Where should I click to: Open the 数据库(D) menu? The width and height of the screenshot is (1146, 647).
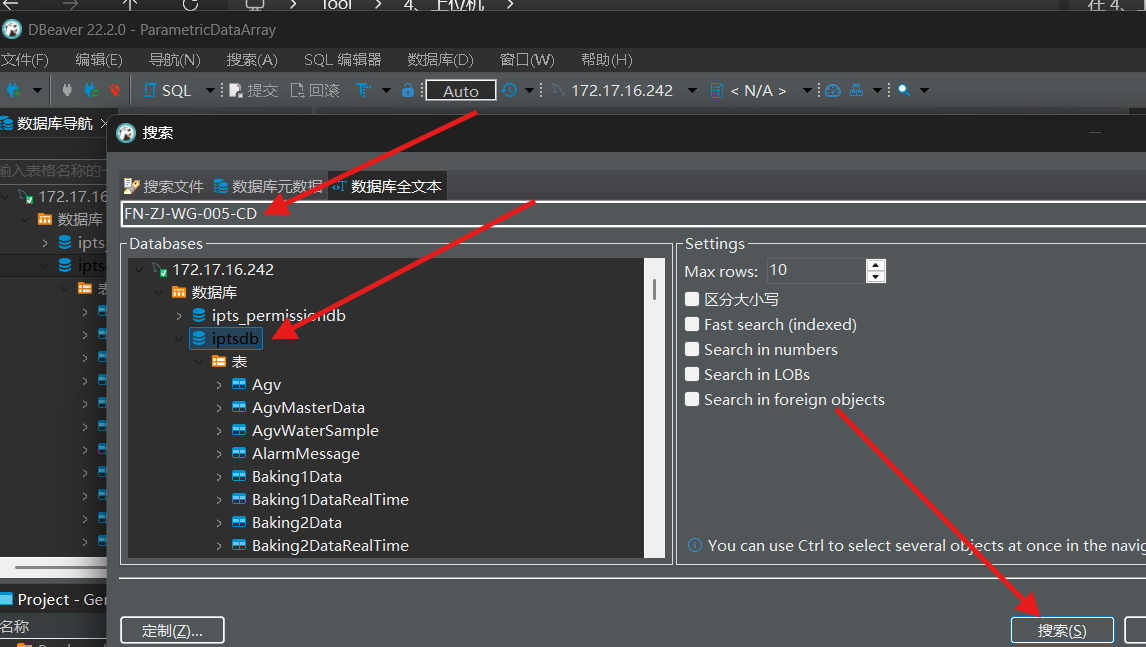440,60
